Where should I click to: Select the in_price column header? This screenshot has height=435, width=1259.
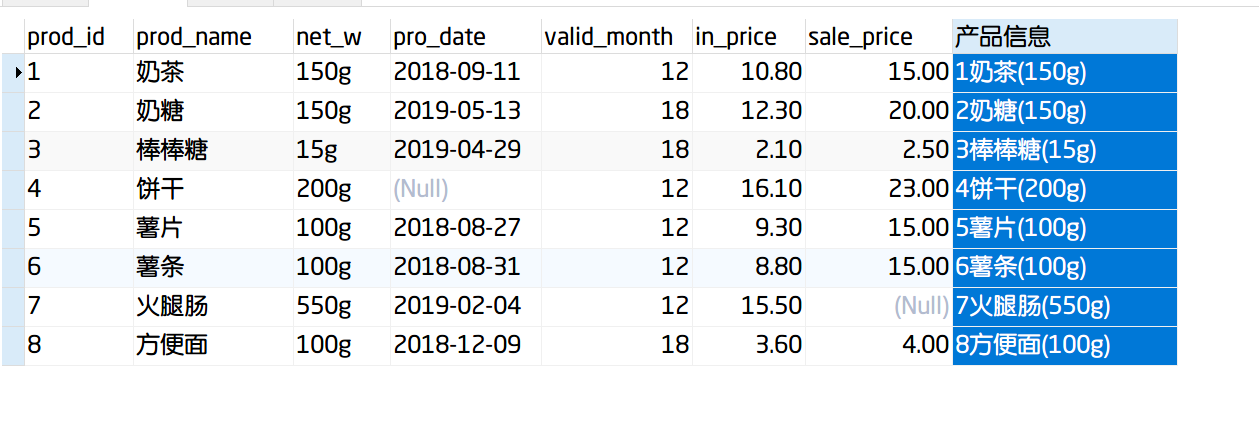point(749,37)
